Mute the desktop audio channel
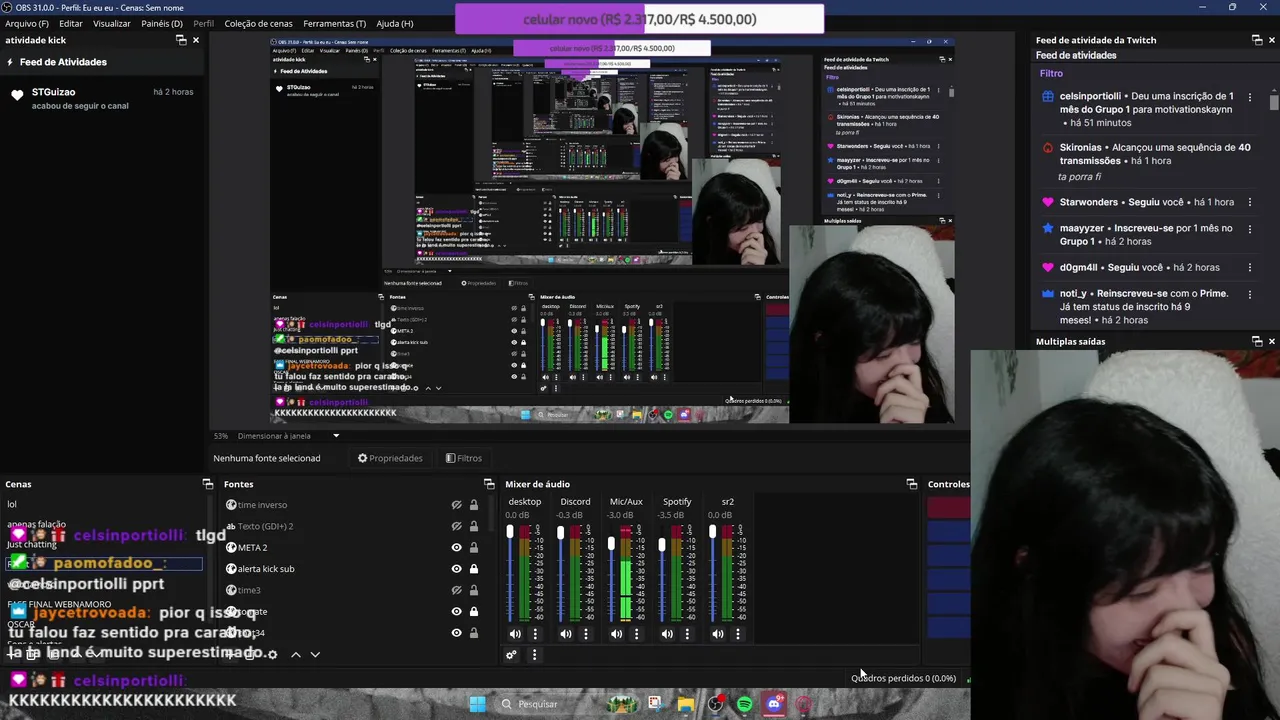1280x720 pixels. (x=515, y=634)
